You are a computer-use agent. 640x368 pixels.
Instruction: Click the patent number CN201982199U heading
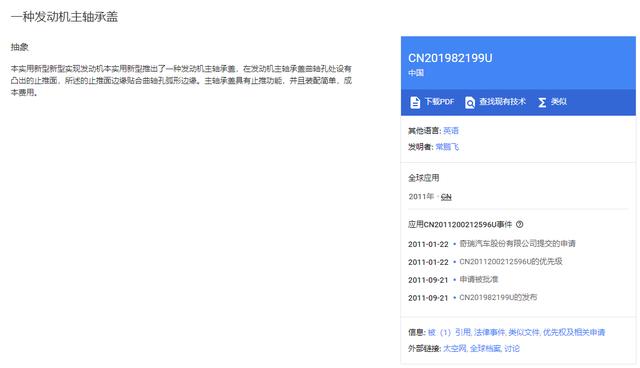450,58
